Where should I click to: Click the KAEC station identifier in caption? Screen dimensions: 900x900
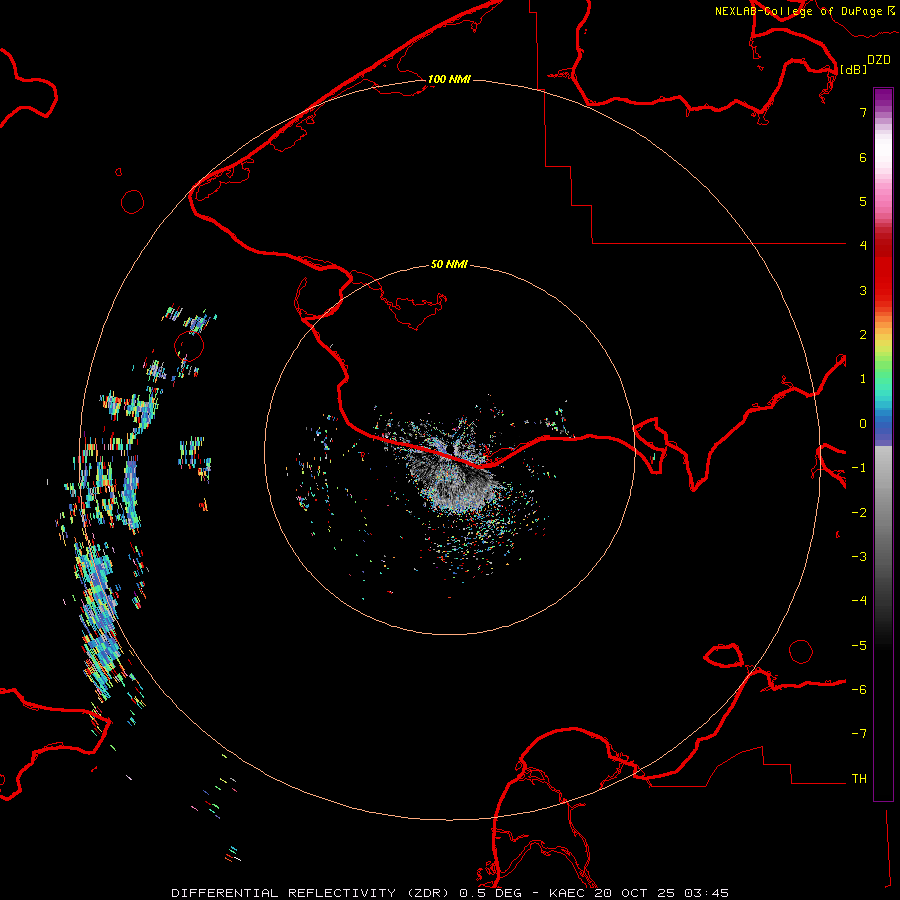tap(567, 893)
